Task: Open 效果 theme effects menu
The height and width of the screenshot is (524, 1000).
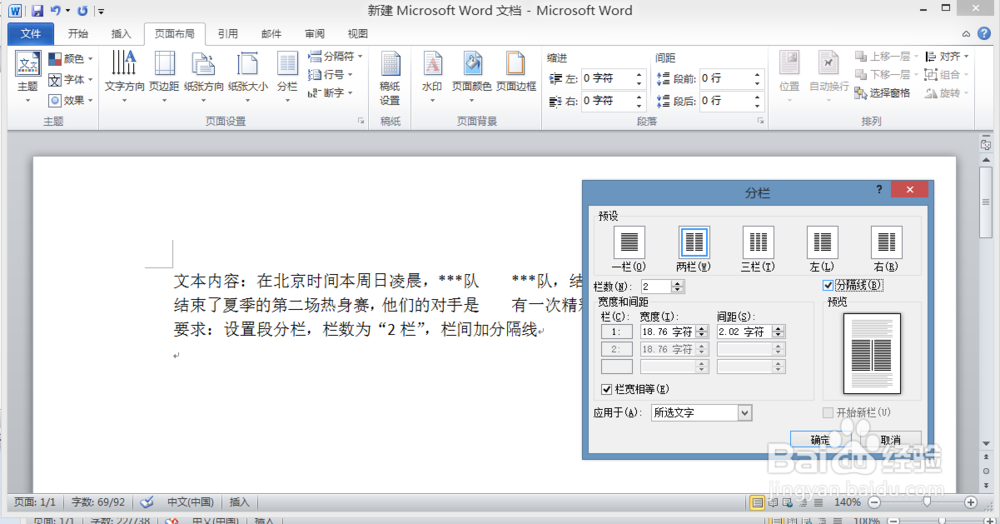Action: tap(71, 100)
